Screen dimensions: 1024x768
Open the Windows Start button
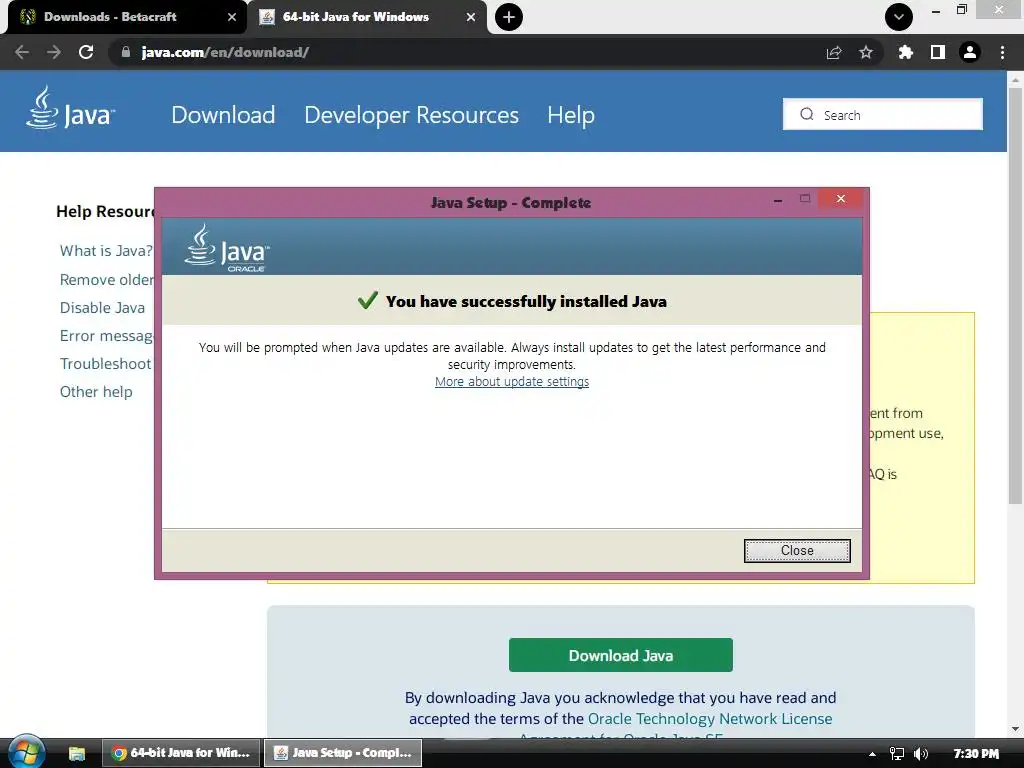[x=26, y=752]
